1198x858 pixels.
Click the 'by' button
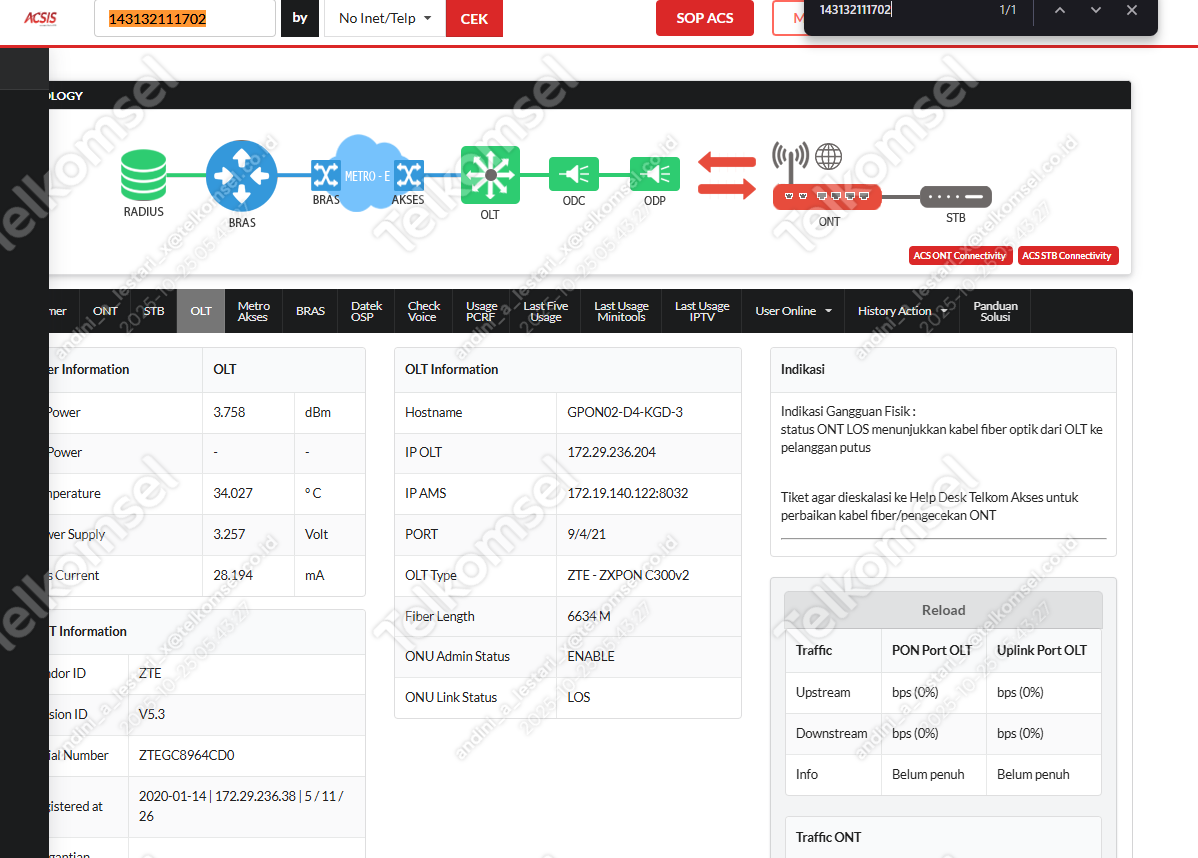[x=300, y=18]
